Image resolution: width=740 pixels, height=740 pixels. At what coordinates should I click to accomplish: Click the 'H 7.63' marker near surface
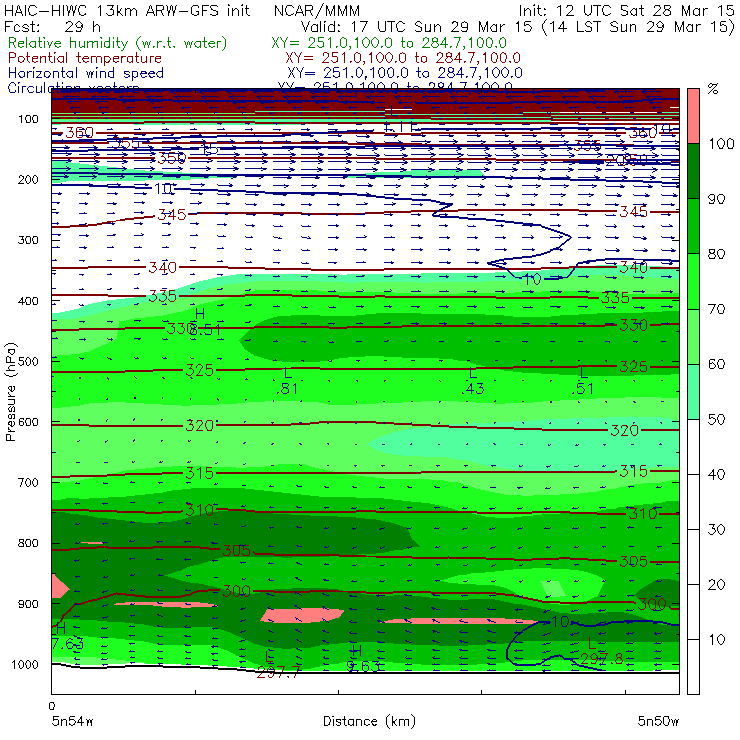point(67,636)
